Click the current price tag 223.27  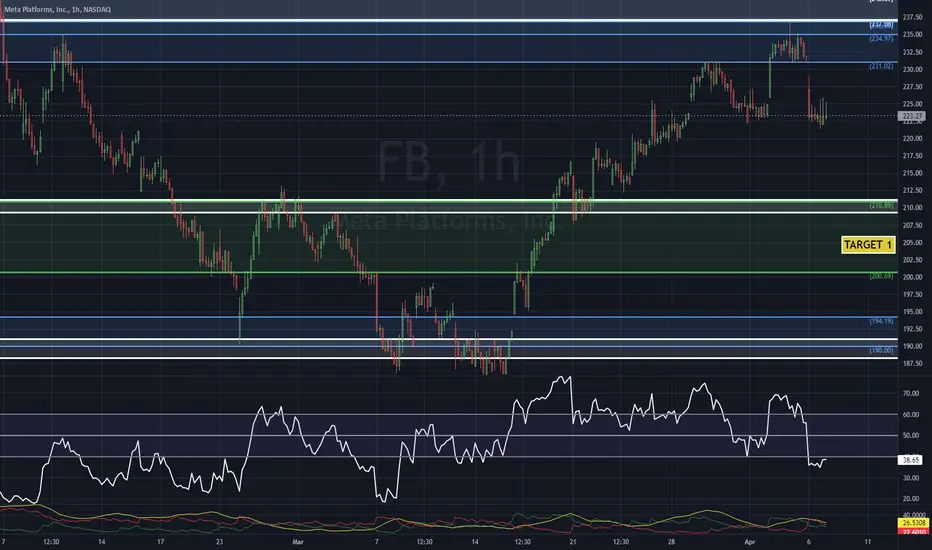tap(912, 116)
